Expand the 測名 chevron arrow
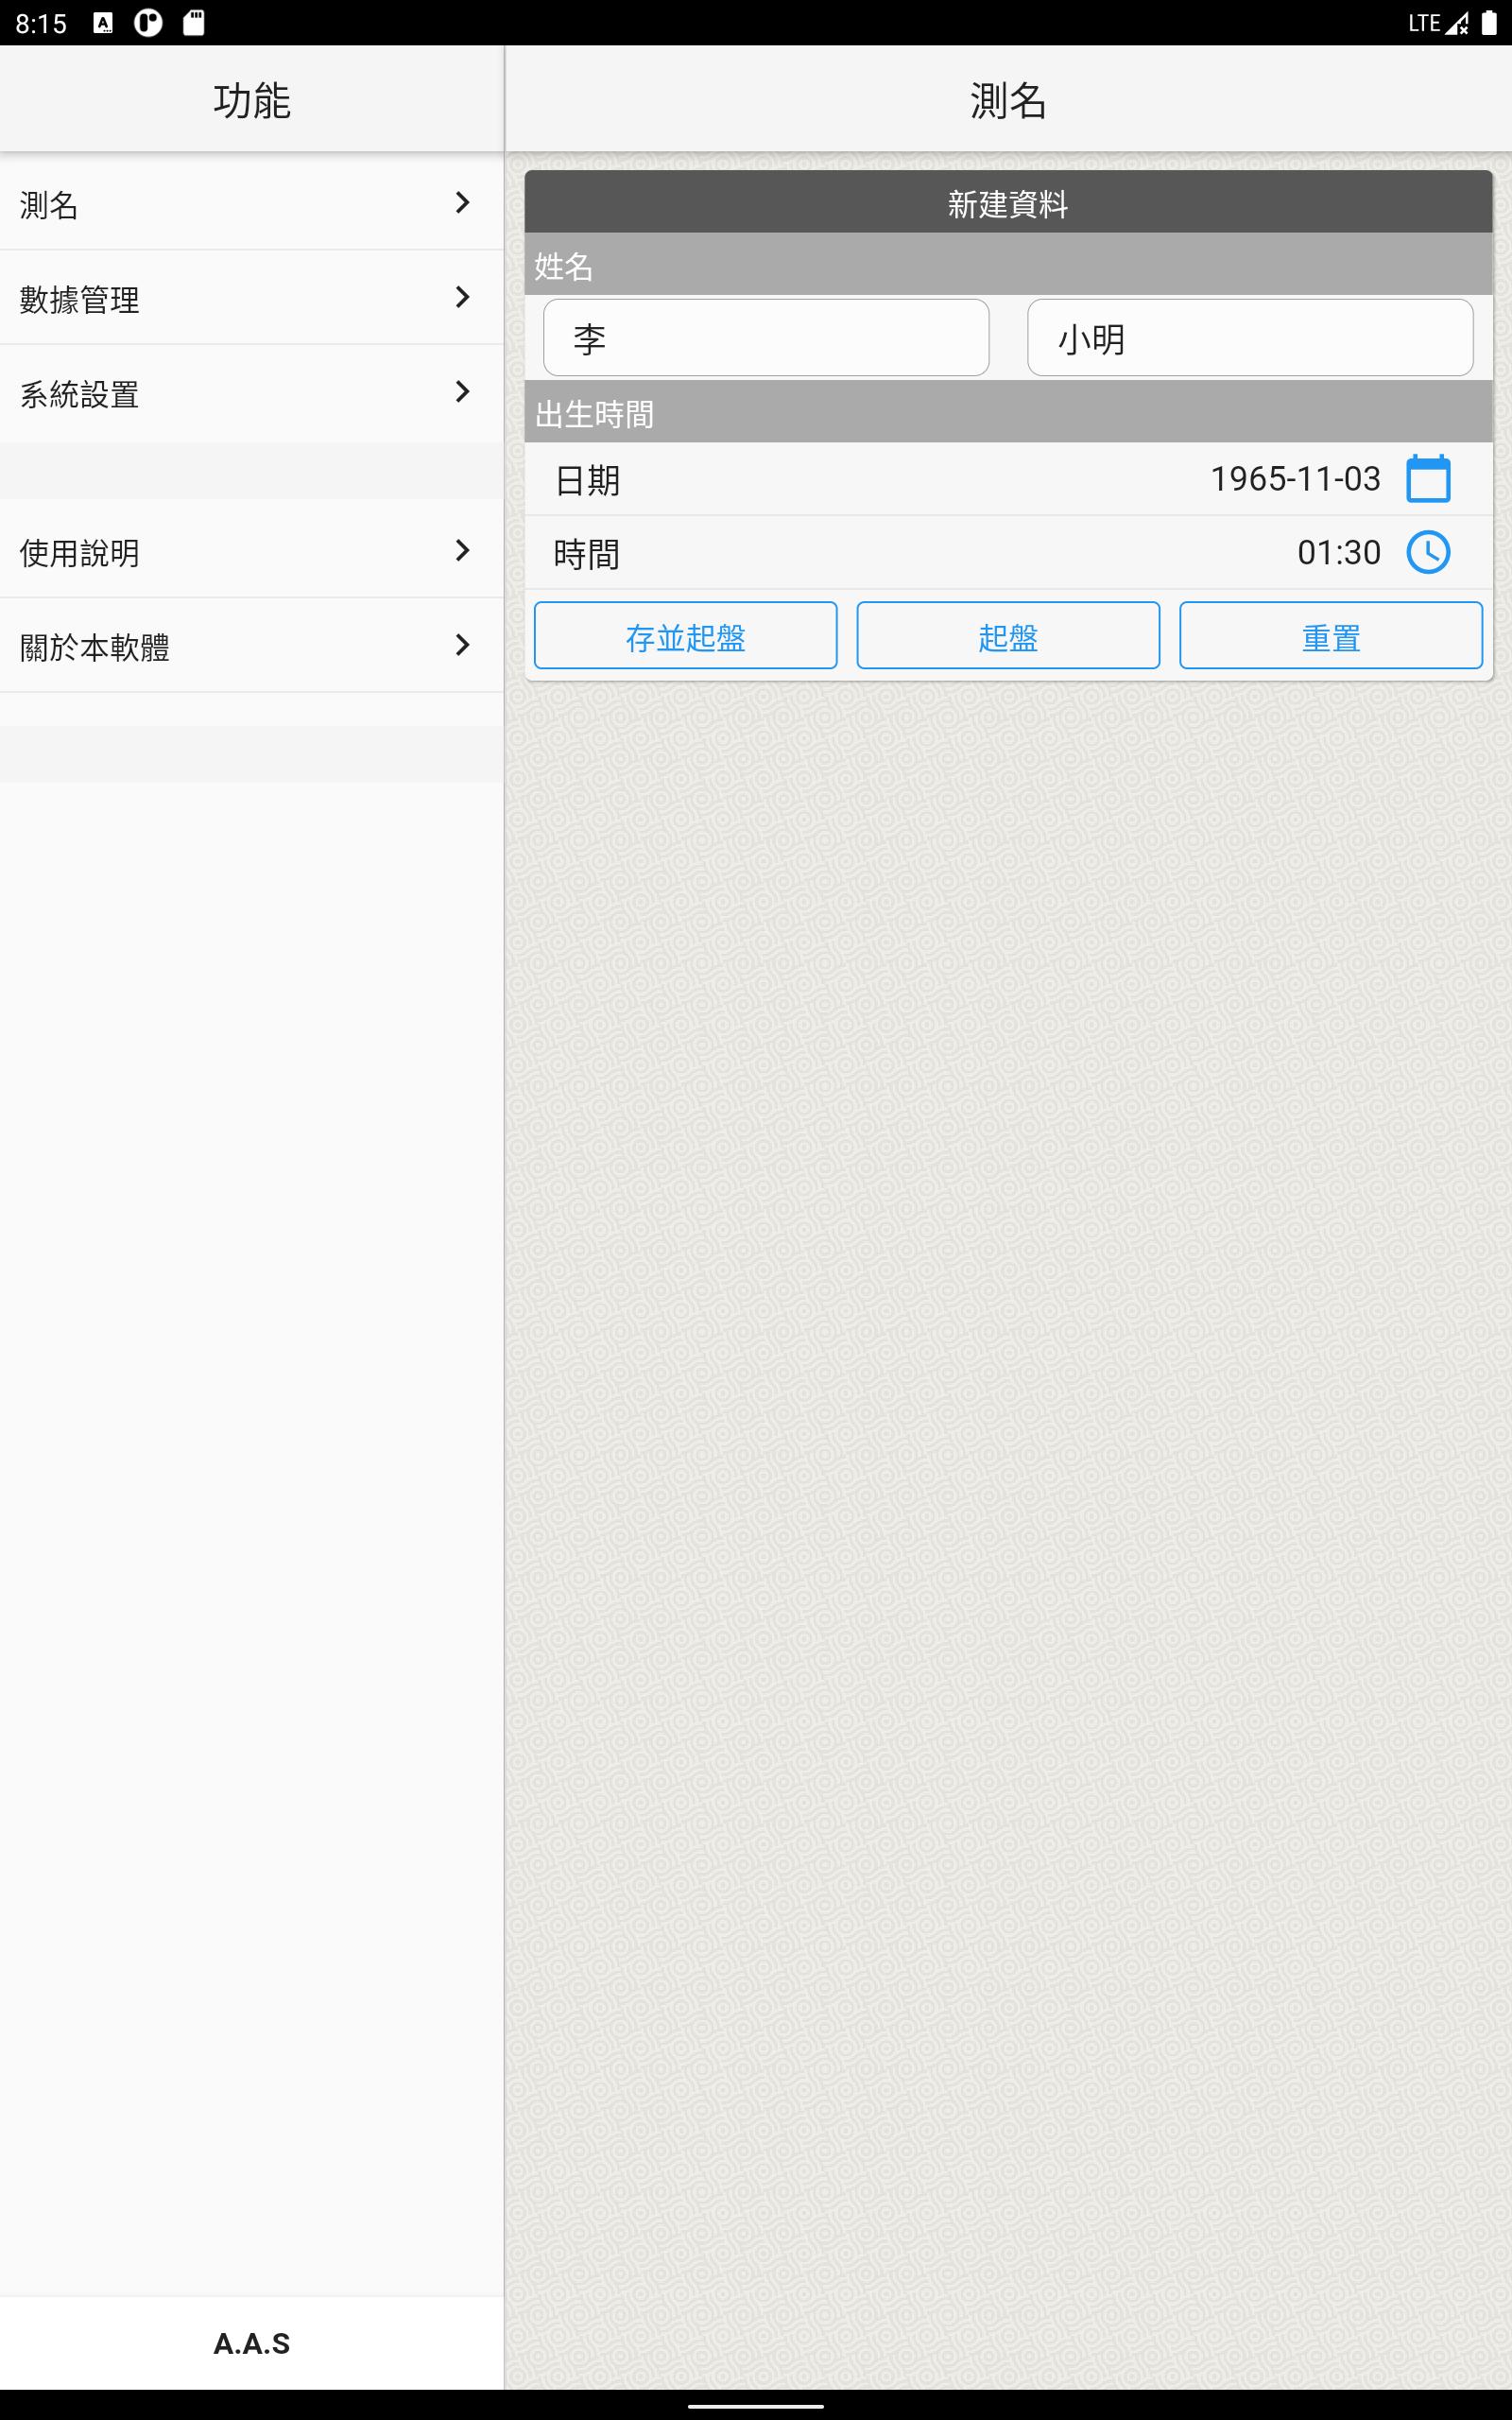This screenshot has width=1512, height=2420. pos(462,203)
